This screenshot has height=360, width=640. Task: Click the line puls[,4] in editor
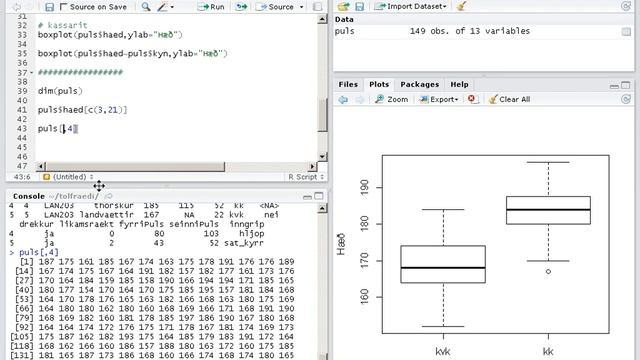coord(58,129)
